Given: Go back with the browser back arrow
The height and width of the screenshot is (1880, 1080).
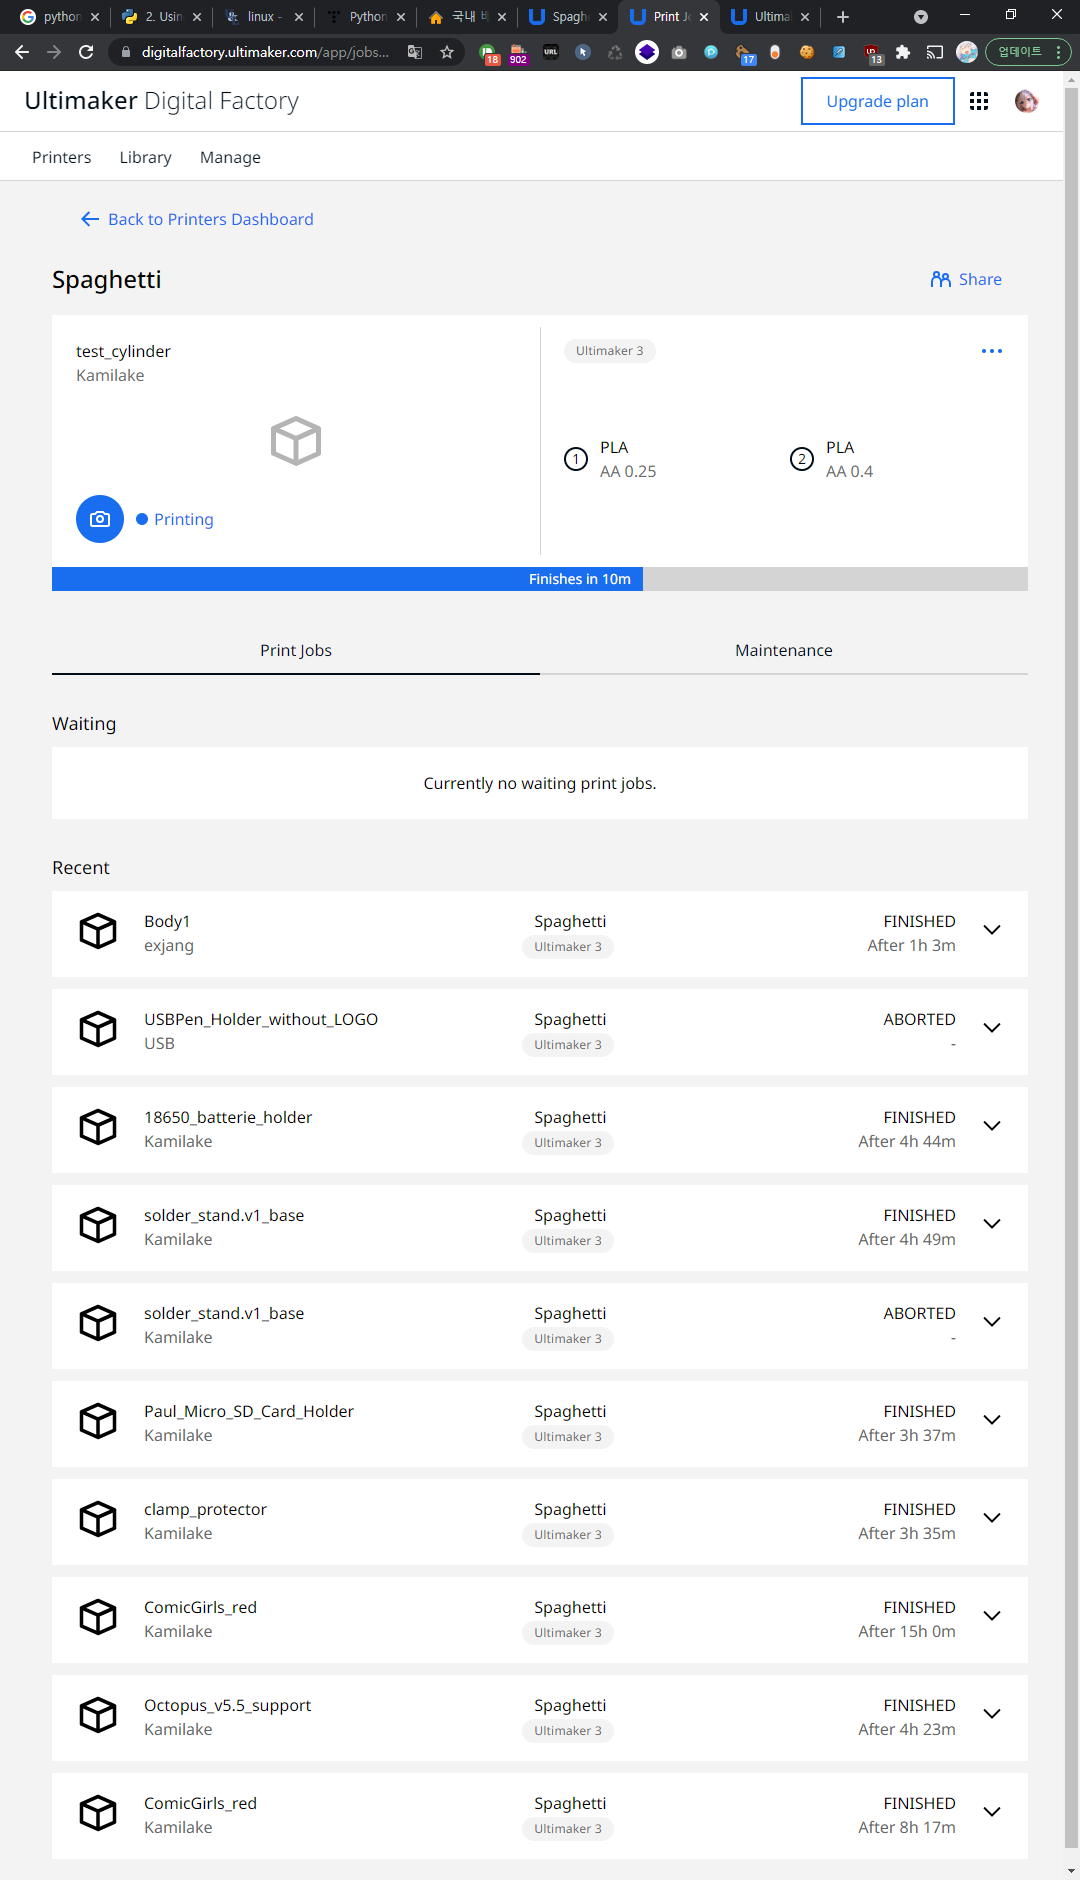Looking at the screenshot, I should (x=22, y=52).
